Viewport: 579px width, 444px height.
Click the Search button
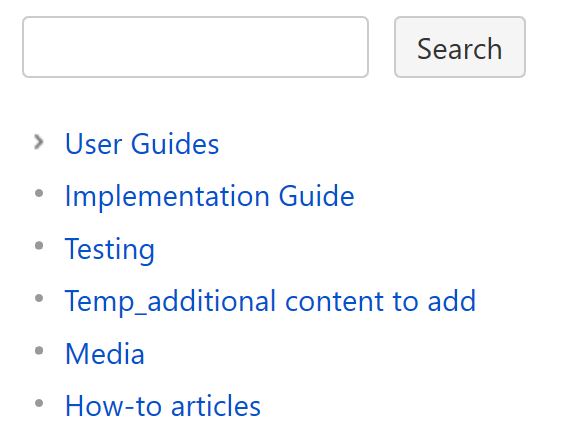460,47
